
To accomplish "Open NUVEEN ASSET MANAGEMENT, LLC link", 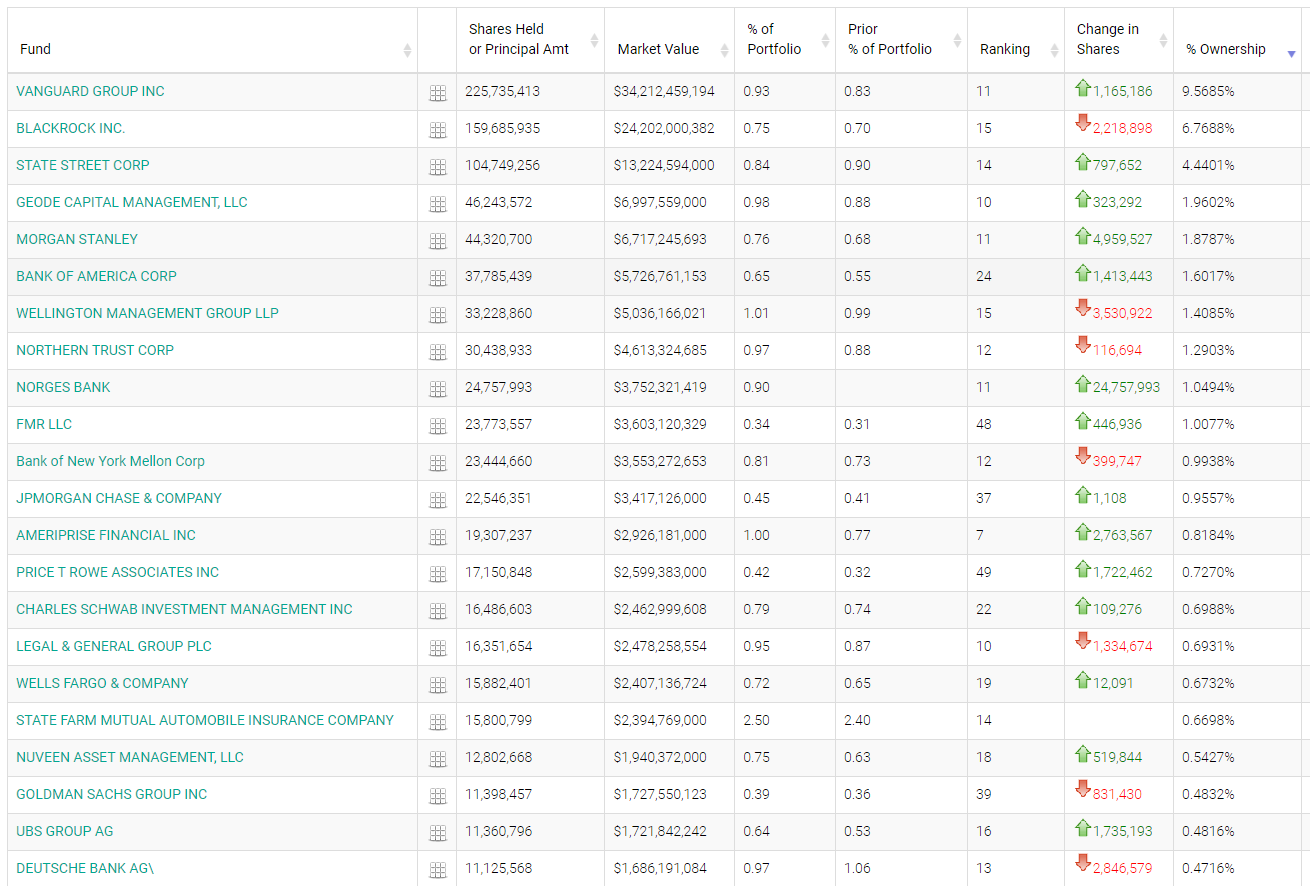I will click(130, 757).
